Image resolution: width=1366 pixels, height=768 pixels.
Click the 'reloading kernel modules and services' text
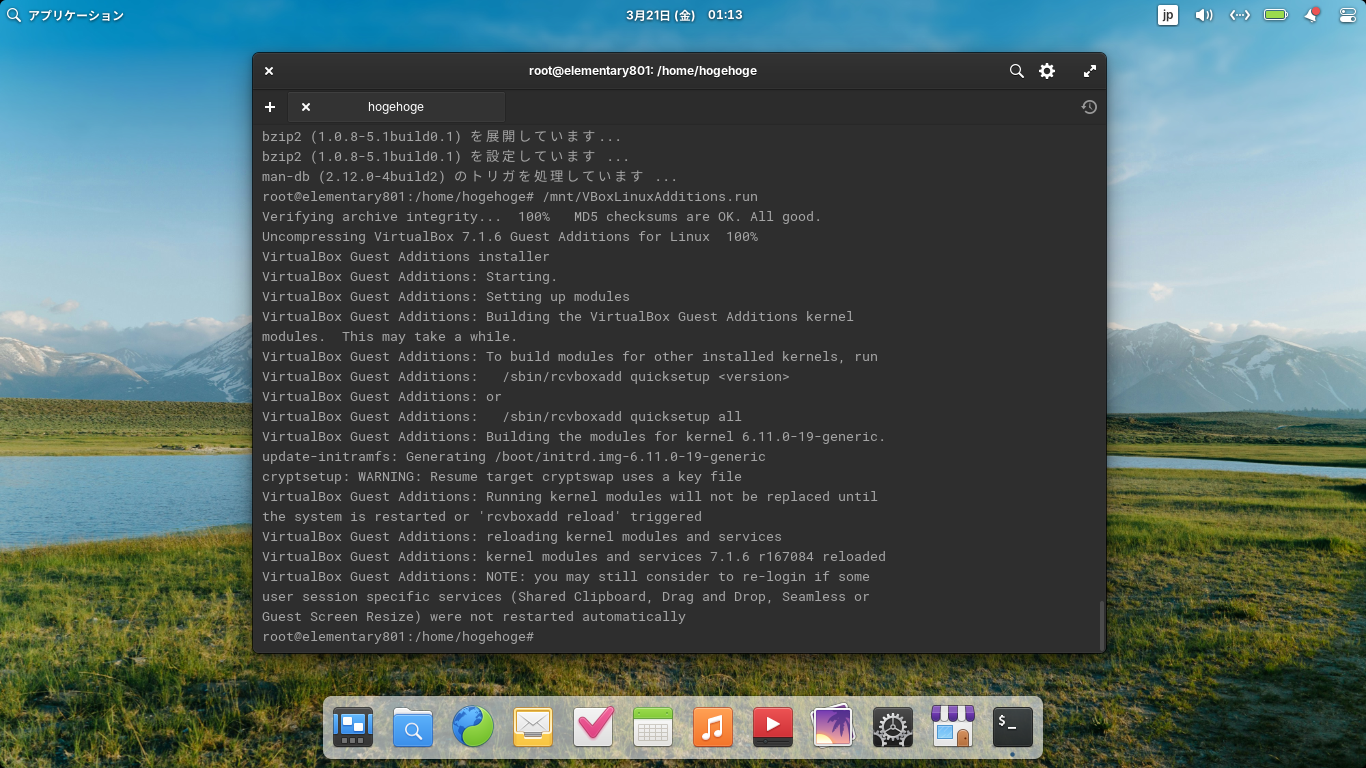tap(634, 537)
